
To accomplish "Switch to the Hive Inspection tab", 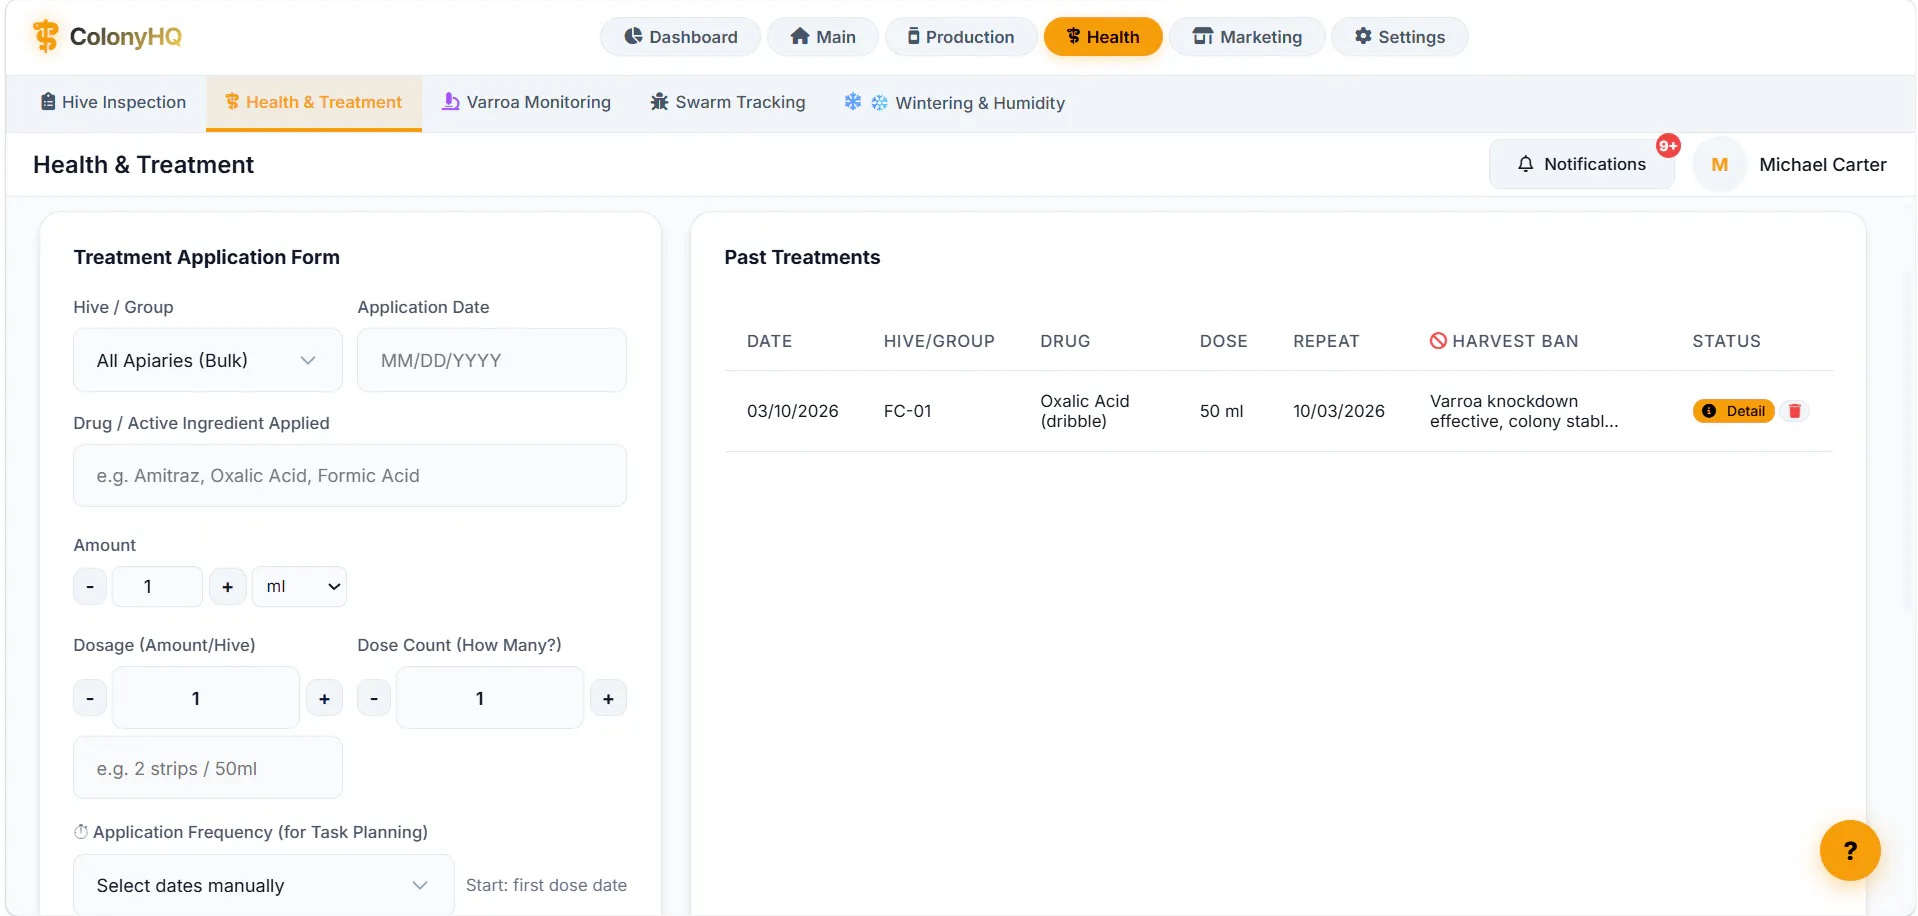I will (113, 102).
